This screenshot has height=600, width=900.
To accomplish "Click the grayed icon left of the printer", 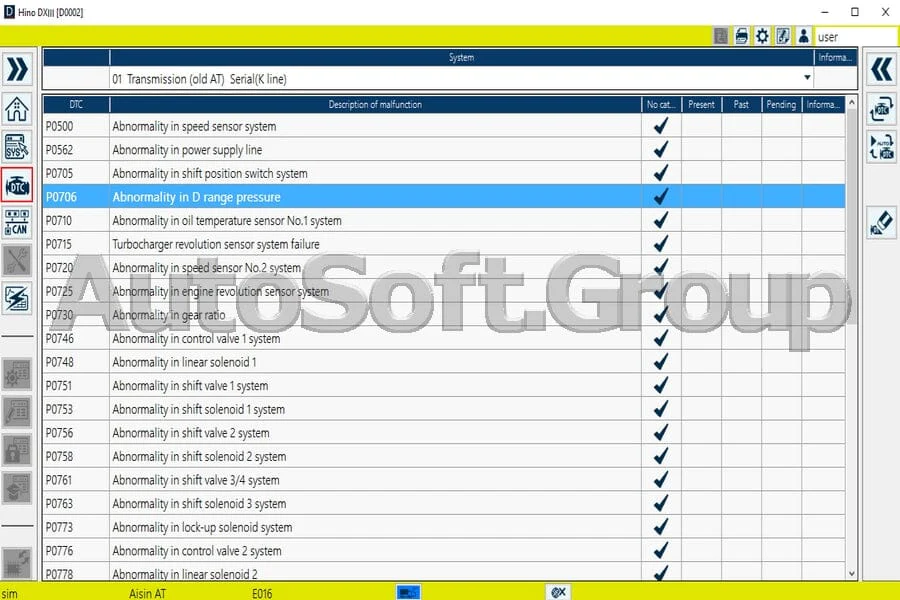I will coord(721,36).
